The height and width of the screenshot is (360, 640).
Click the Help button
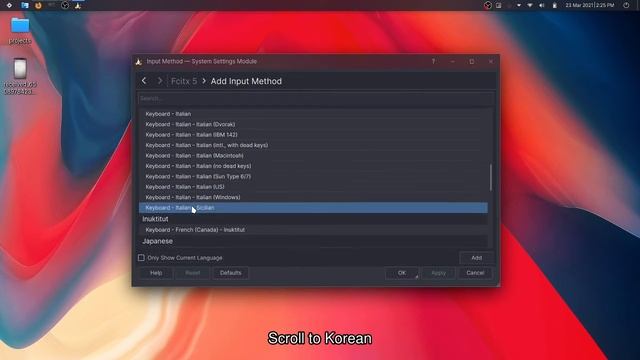[x=156, y=273]
